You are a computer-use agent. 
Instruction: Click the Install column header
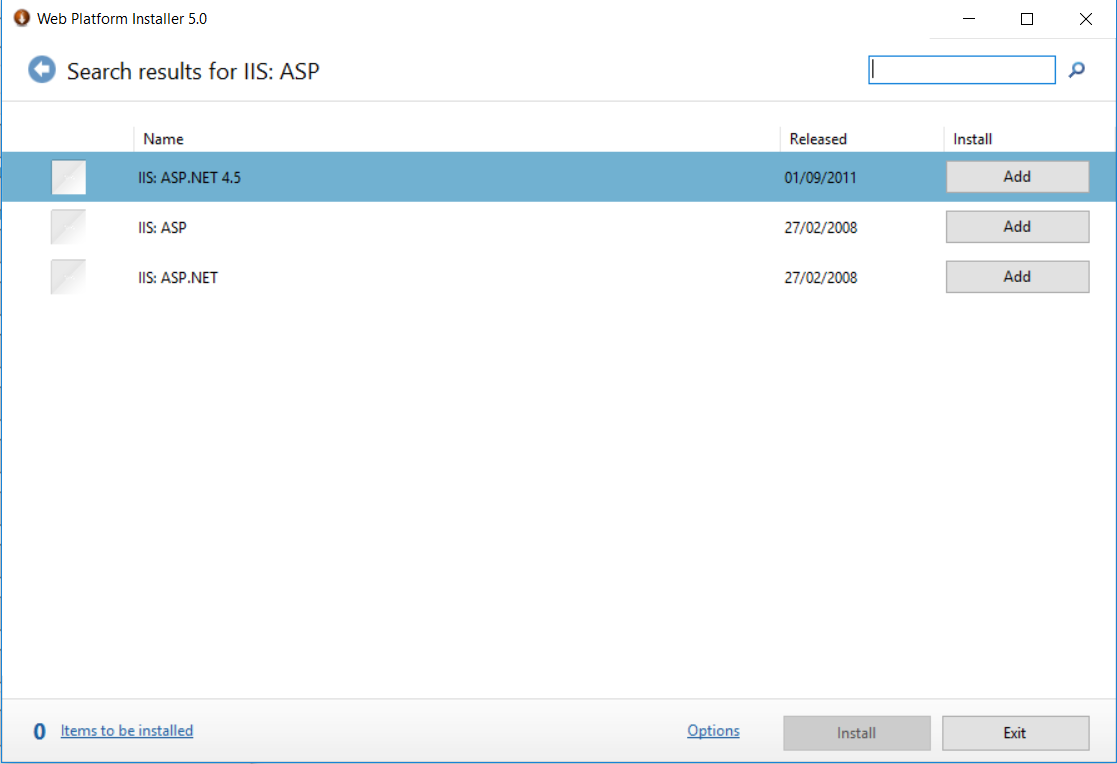click(x=972, y=139)
